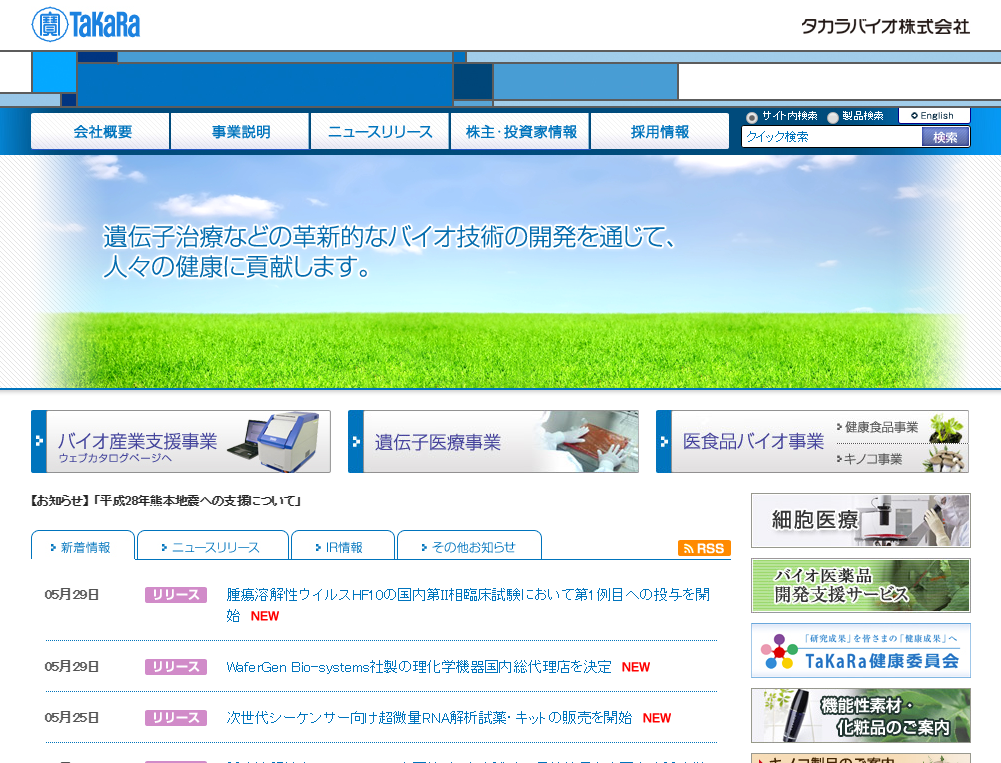
Task: Select the IR情報 tab
Action: tap(343, 547)
